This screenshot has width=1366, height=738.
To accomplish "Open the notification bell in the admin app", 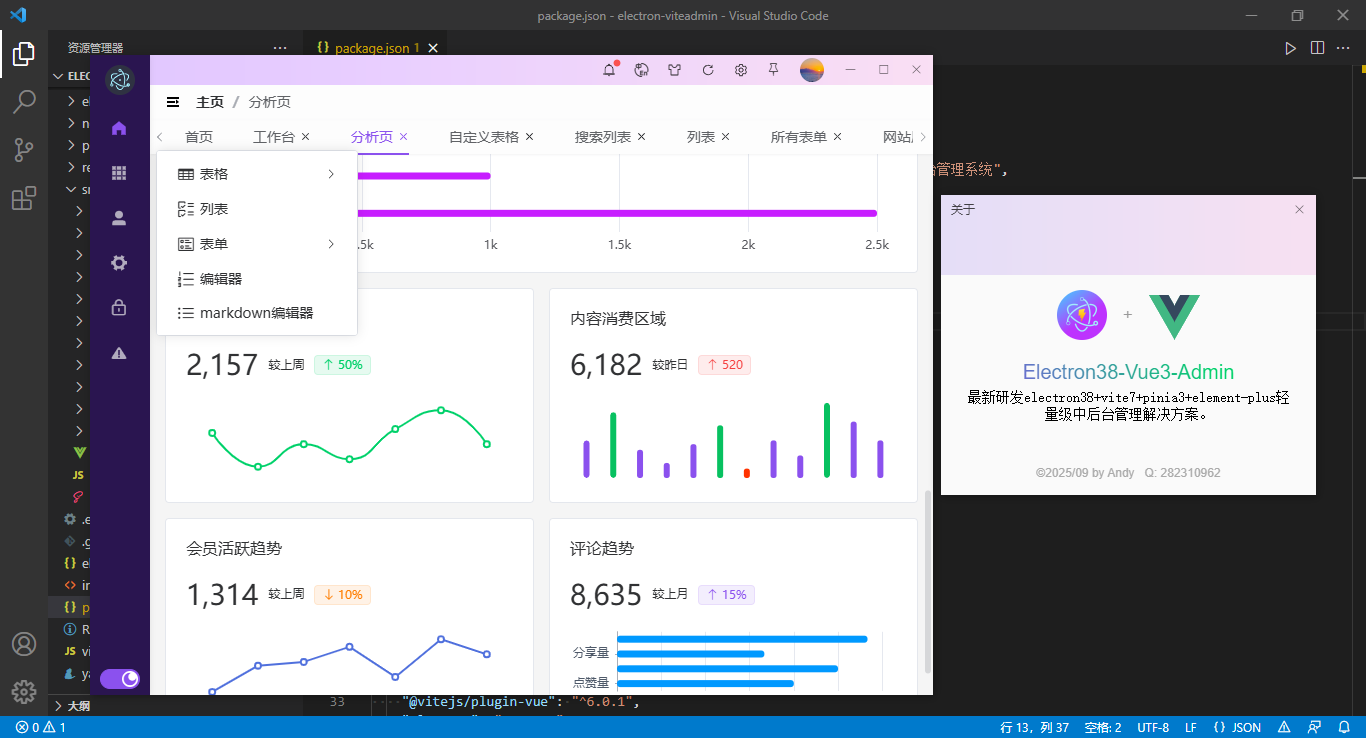I will click(610, 70).
